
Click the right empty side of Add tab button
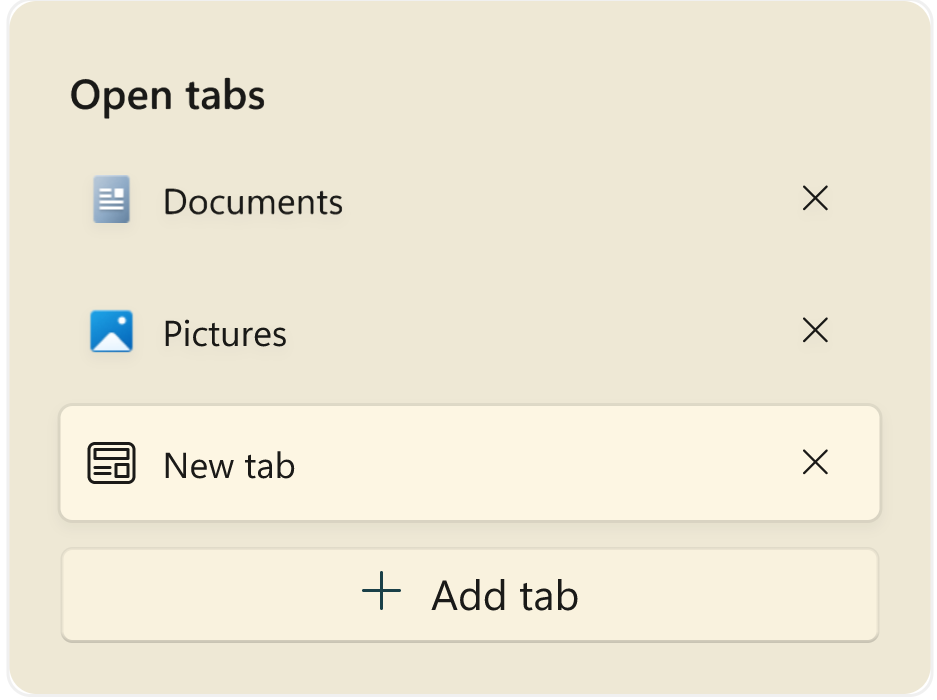pos(740,595)
